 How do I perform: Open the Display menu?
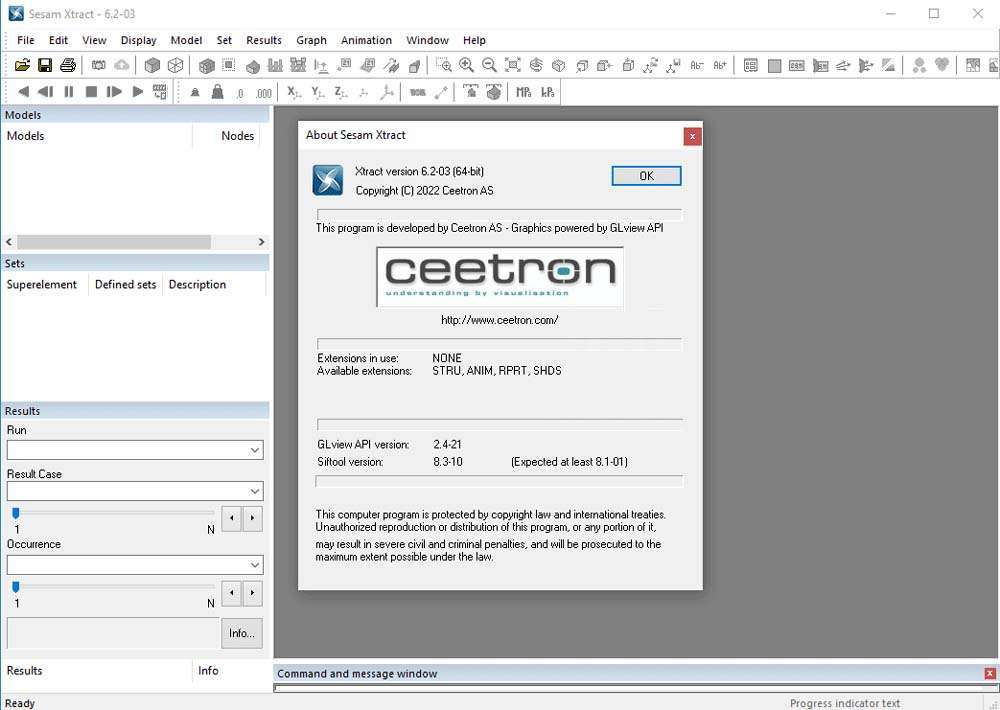(x=138, y=40)
